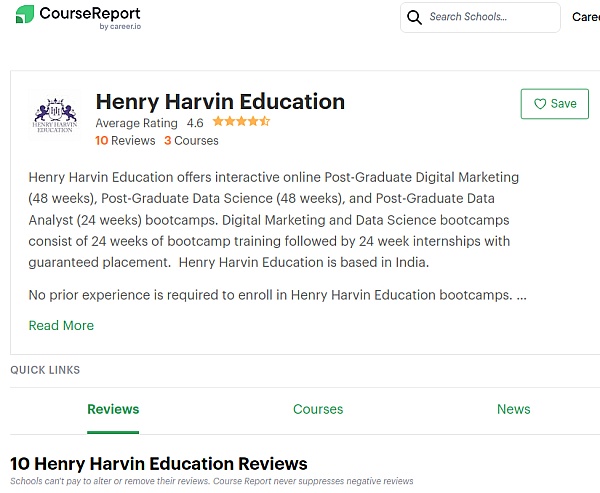Click the '10 Henry Harvin Education Reviews' heading

[x=159, y=464]
